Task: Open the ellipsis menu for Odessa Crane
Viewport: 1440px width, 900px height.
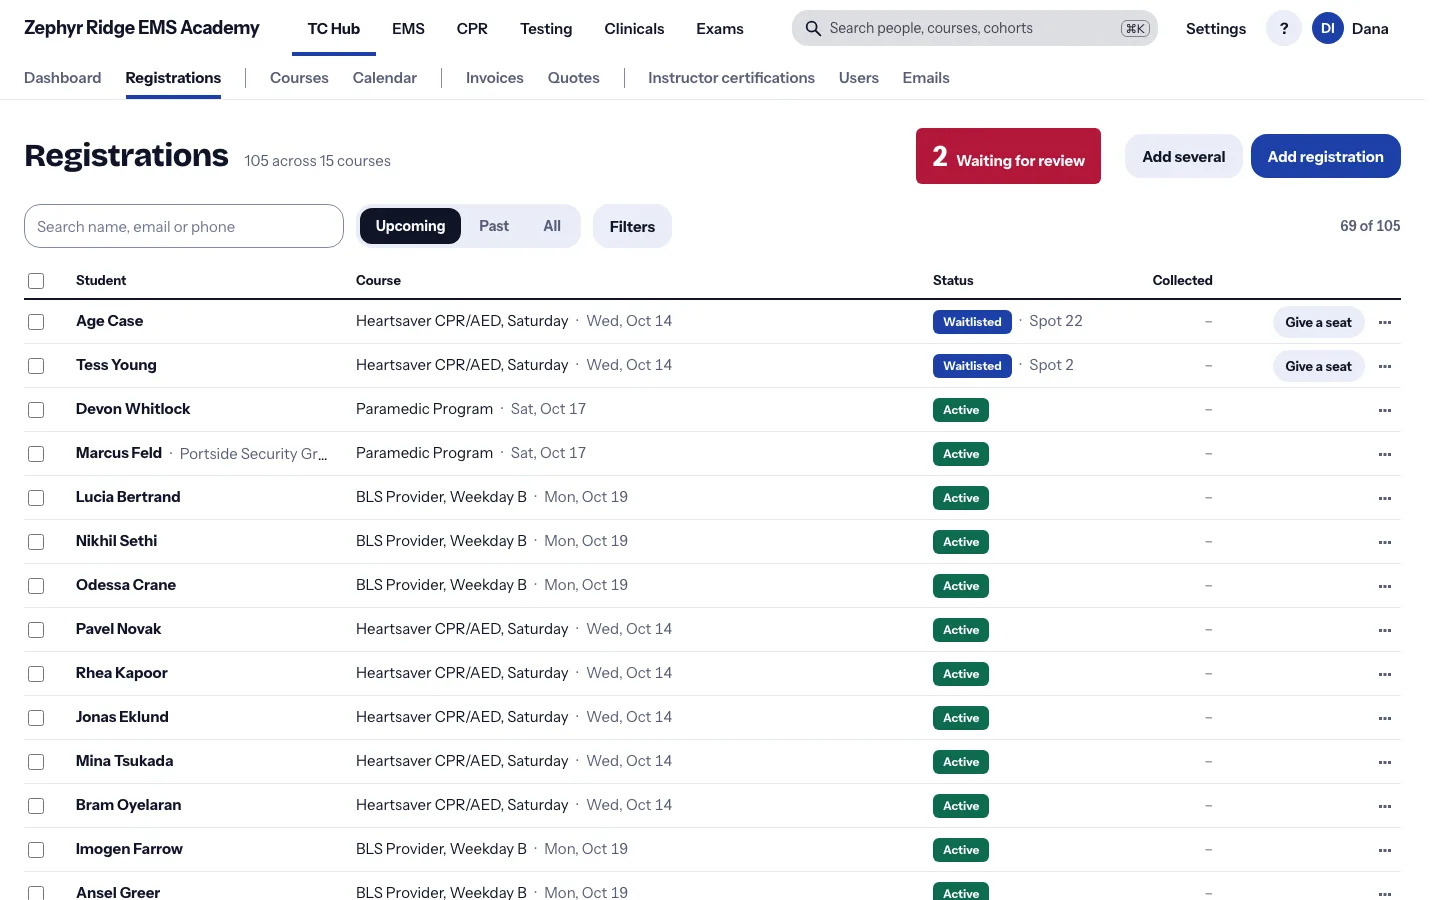Action: pyautogui.click(x=1385, y=586)
